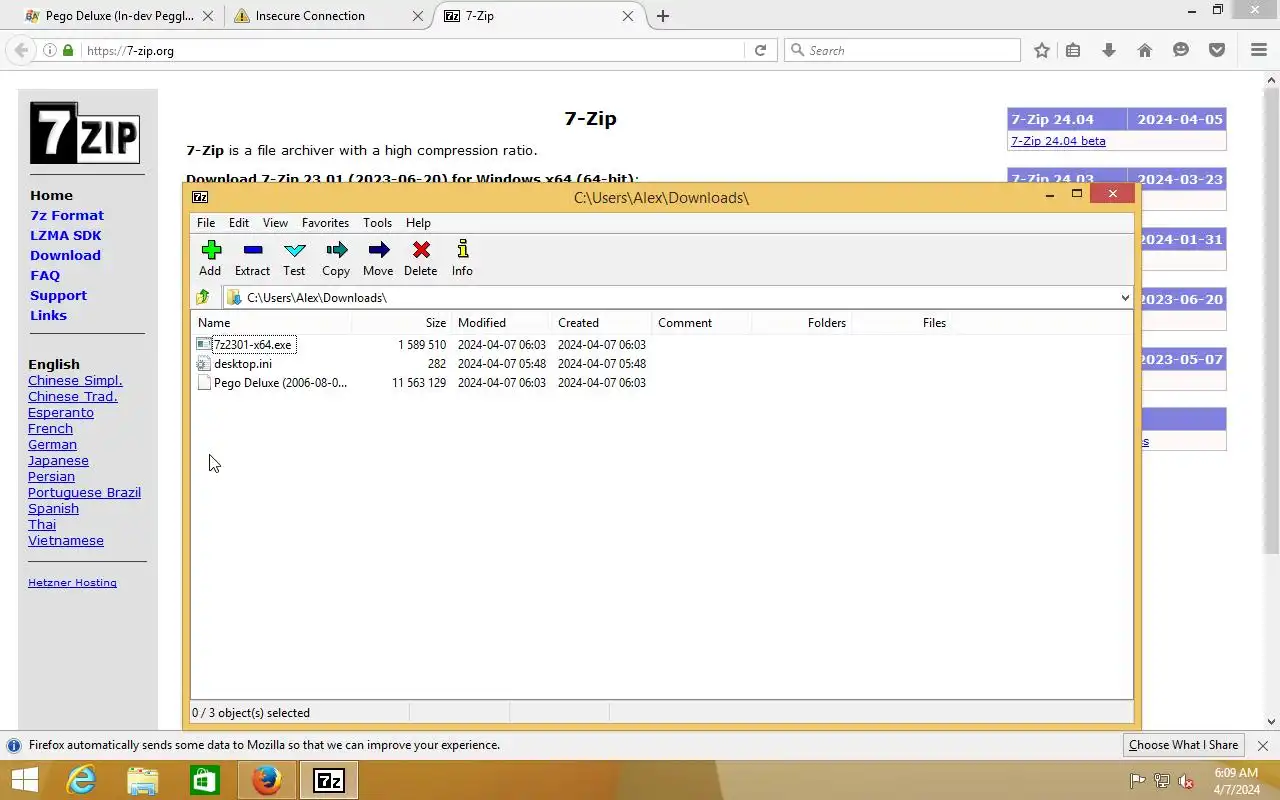Image resolution: width=1280 pixels, height=800 pixels.
Task: Open the Help menu in 7-Zip
Action: [x=418, y=223]
